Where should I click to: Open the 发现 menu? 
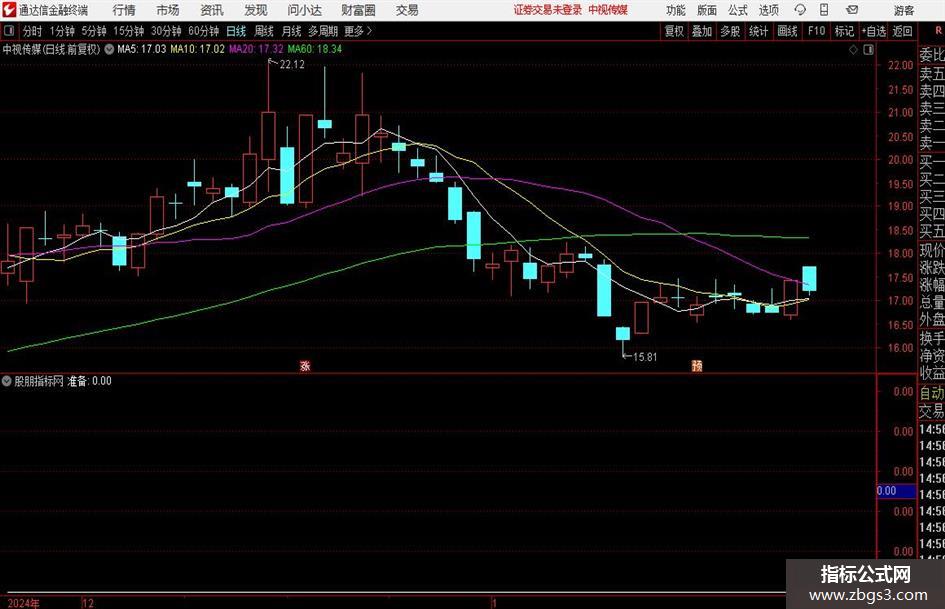click(256, 10)
